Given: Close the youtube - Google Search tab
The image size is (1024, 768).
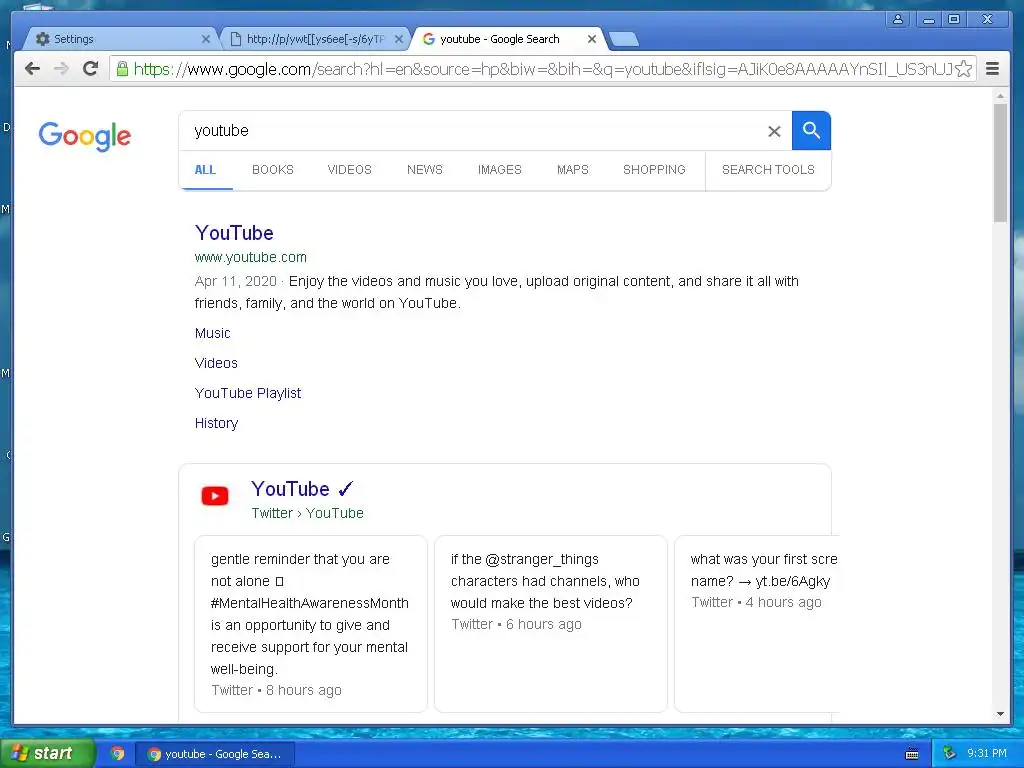Looking at the screenshot, I should pyautogui.click(x=592, y=39).
